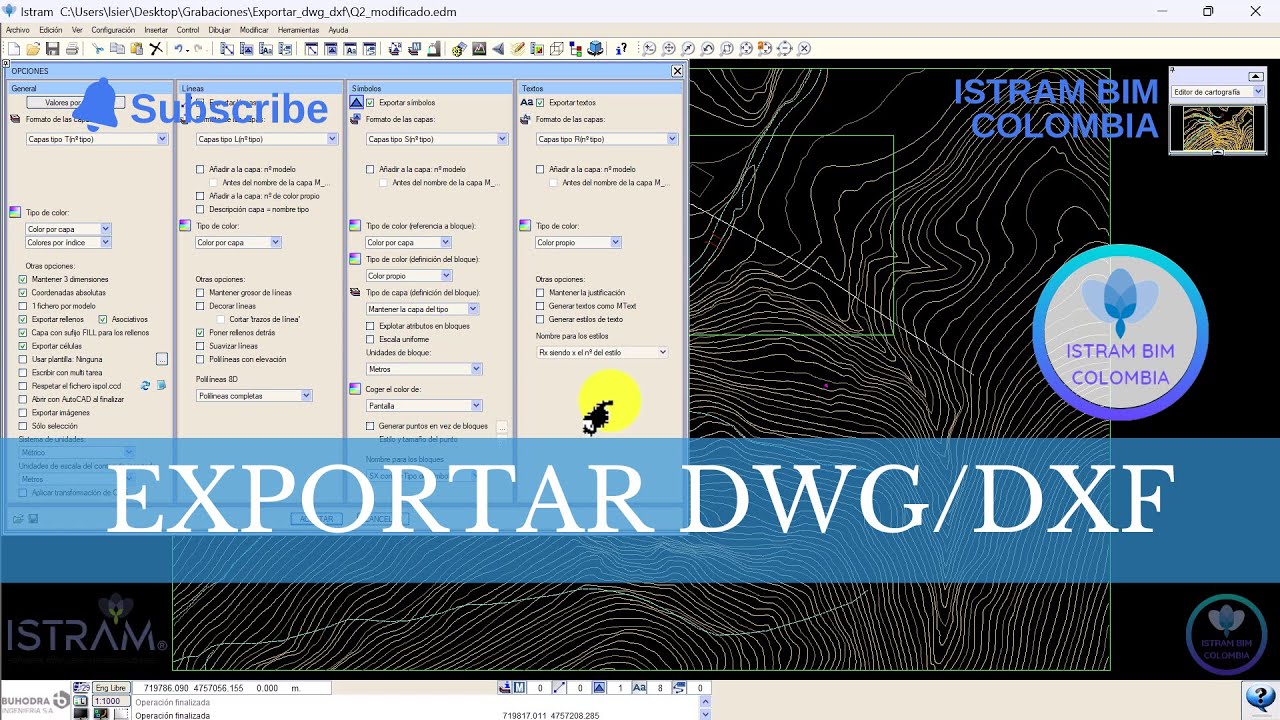Open Capas tipo L(nº tipo) dropdown

tap(267, 139)
